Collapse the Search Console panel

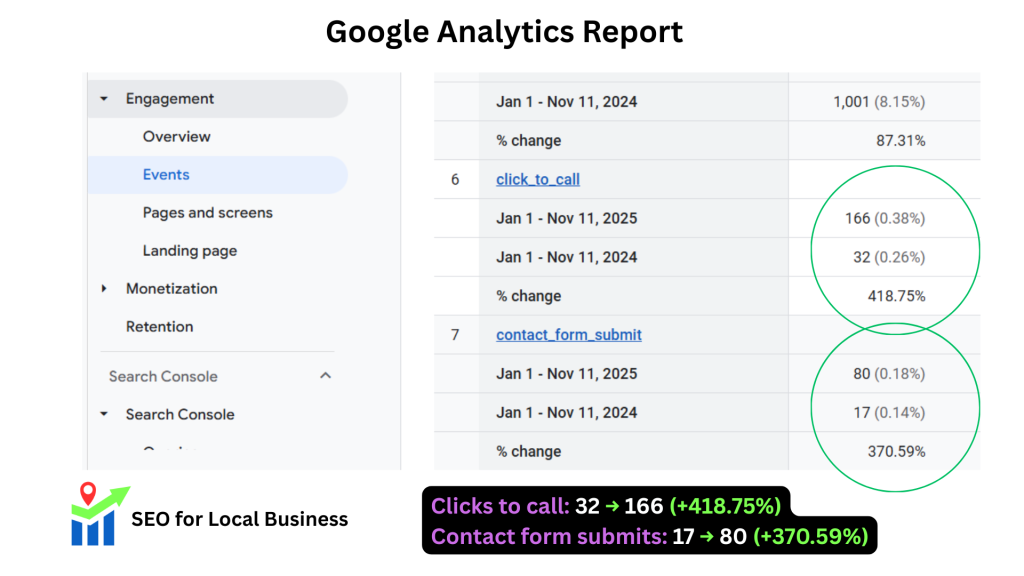pyautogui.click(x=324, y=376)
